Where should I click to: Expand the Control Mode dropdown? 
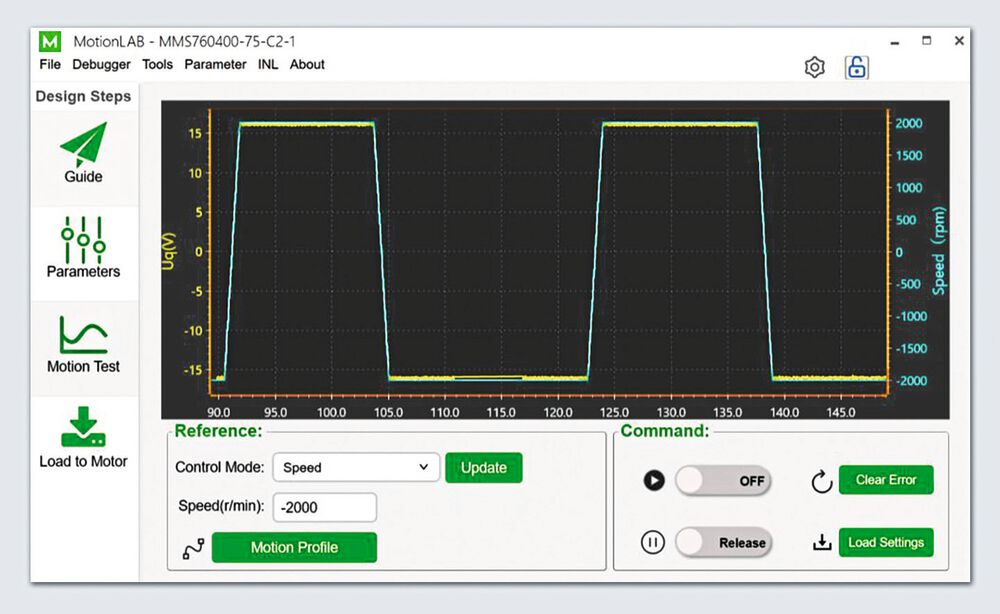(356, 467)
